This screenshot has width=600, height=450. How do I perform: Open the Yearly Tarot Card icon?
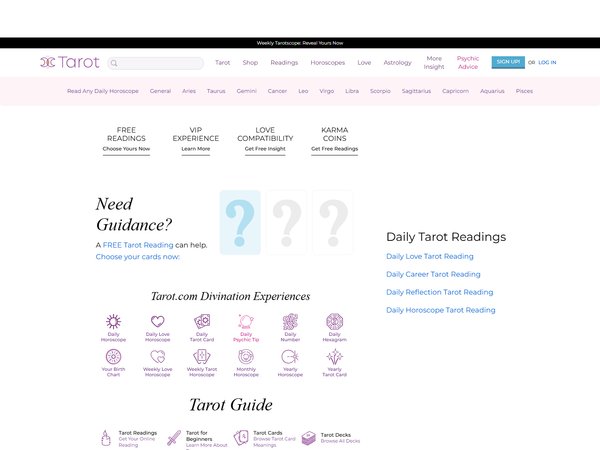334,357
